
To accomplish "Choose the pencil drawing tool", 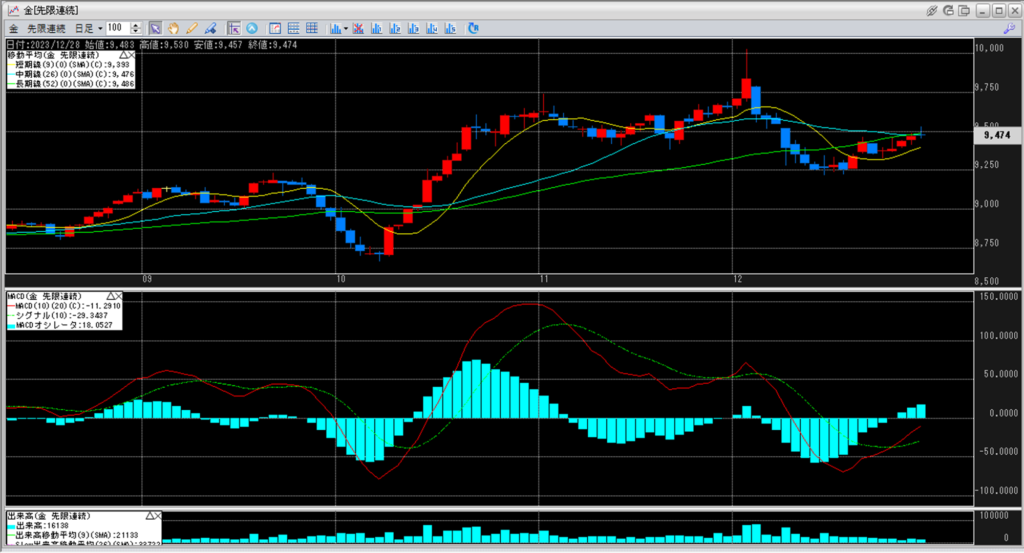I will (191, 28).
